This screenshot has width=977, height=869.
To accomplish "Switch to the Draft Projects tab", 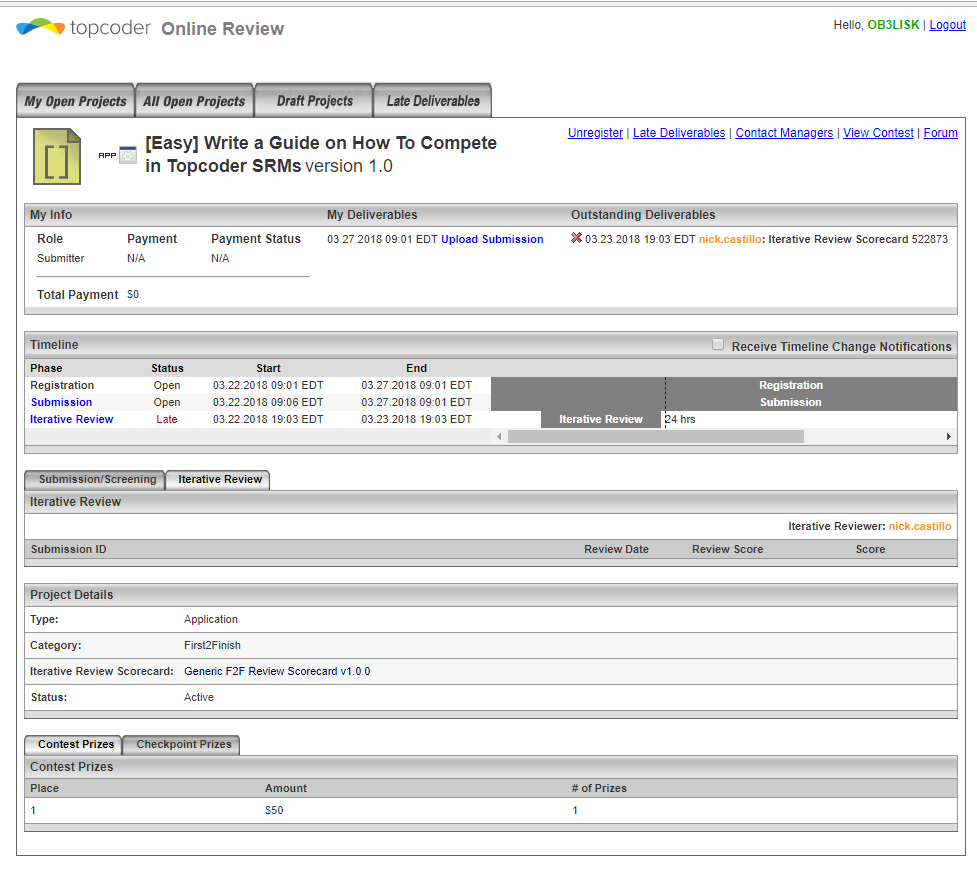I will point(314,101).
